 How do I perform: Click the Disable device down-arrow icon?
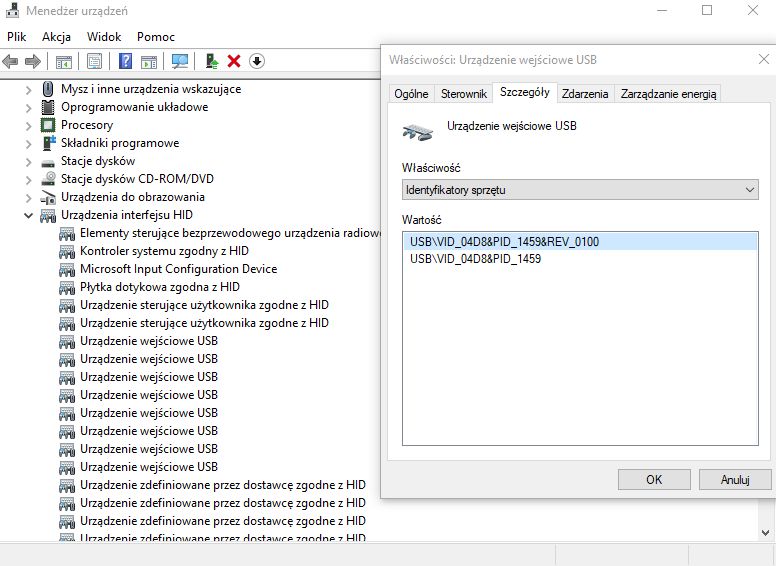pos(256,61)
